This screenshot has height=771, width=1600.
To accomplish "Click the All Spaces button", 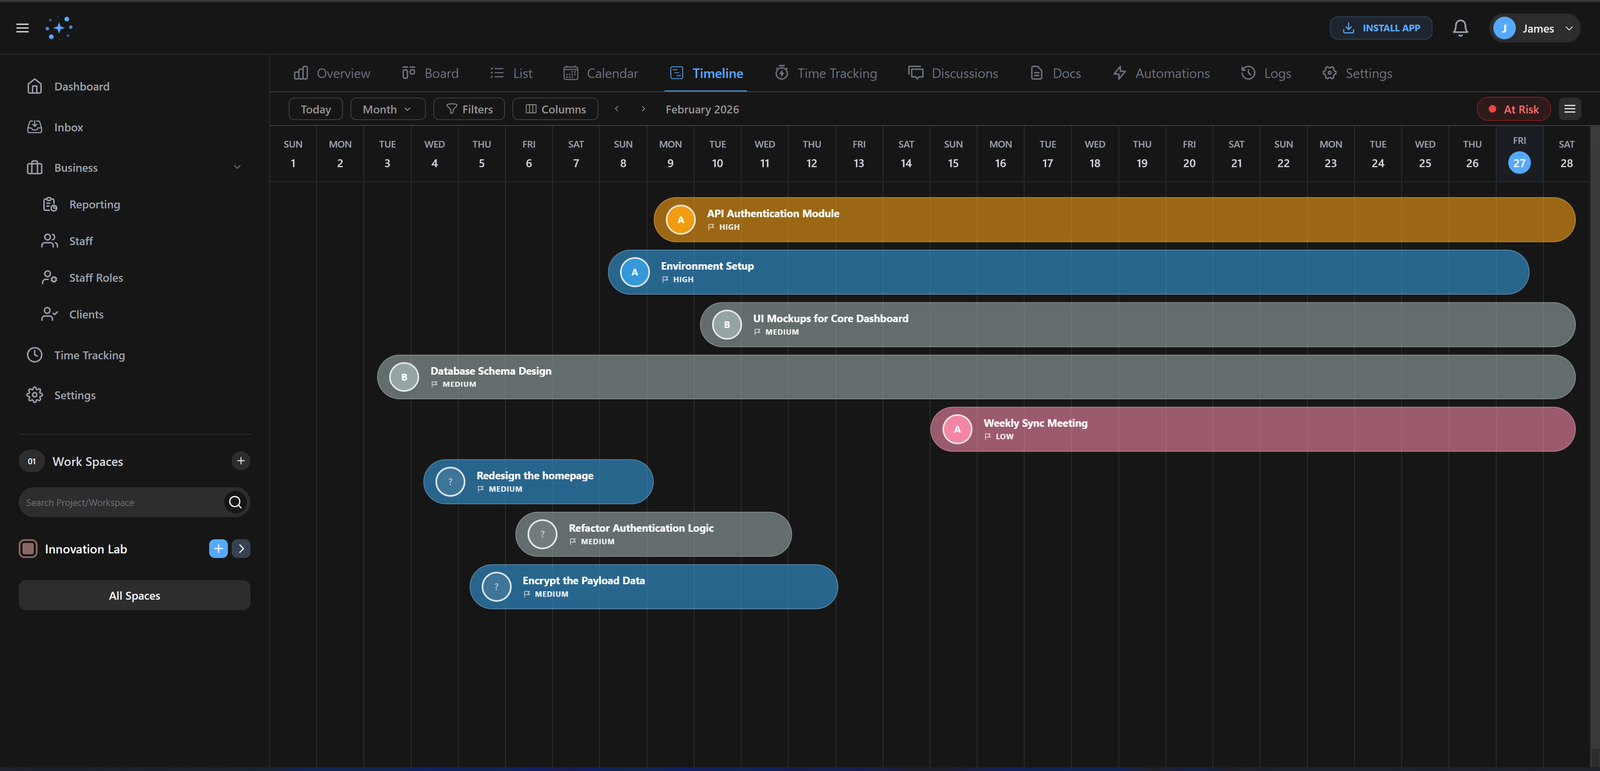I will click(134, 595).
